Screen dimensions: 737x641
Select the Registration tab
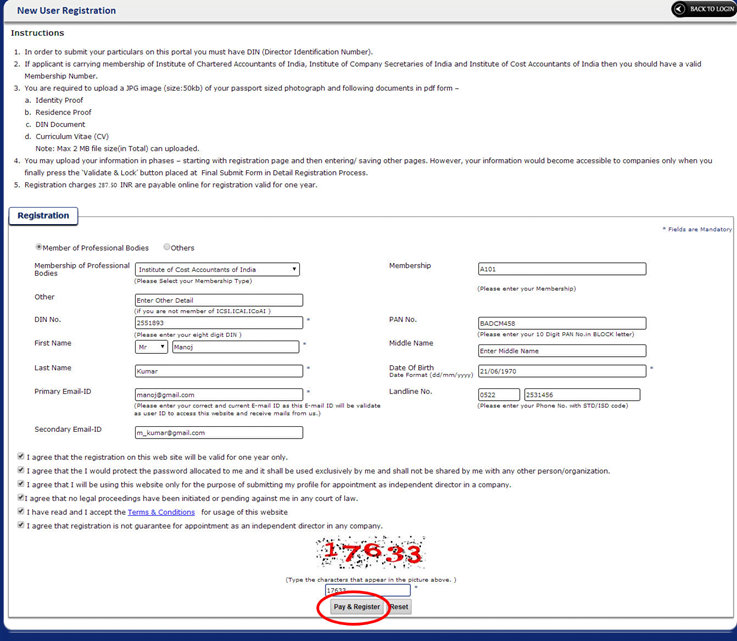tap(43, 216)
